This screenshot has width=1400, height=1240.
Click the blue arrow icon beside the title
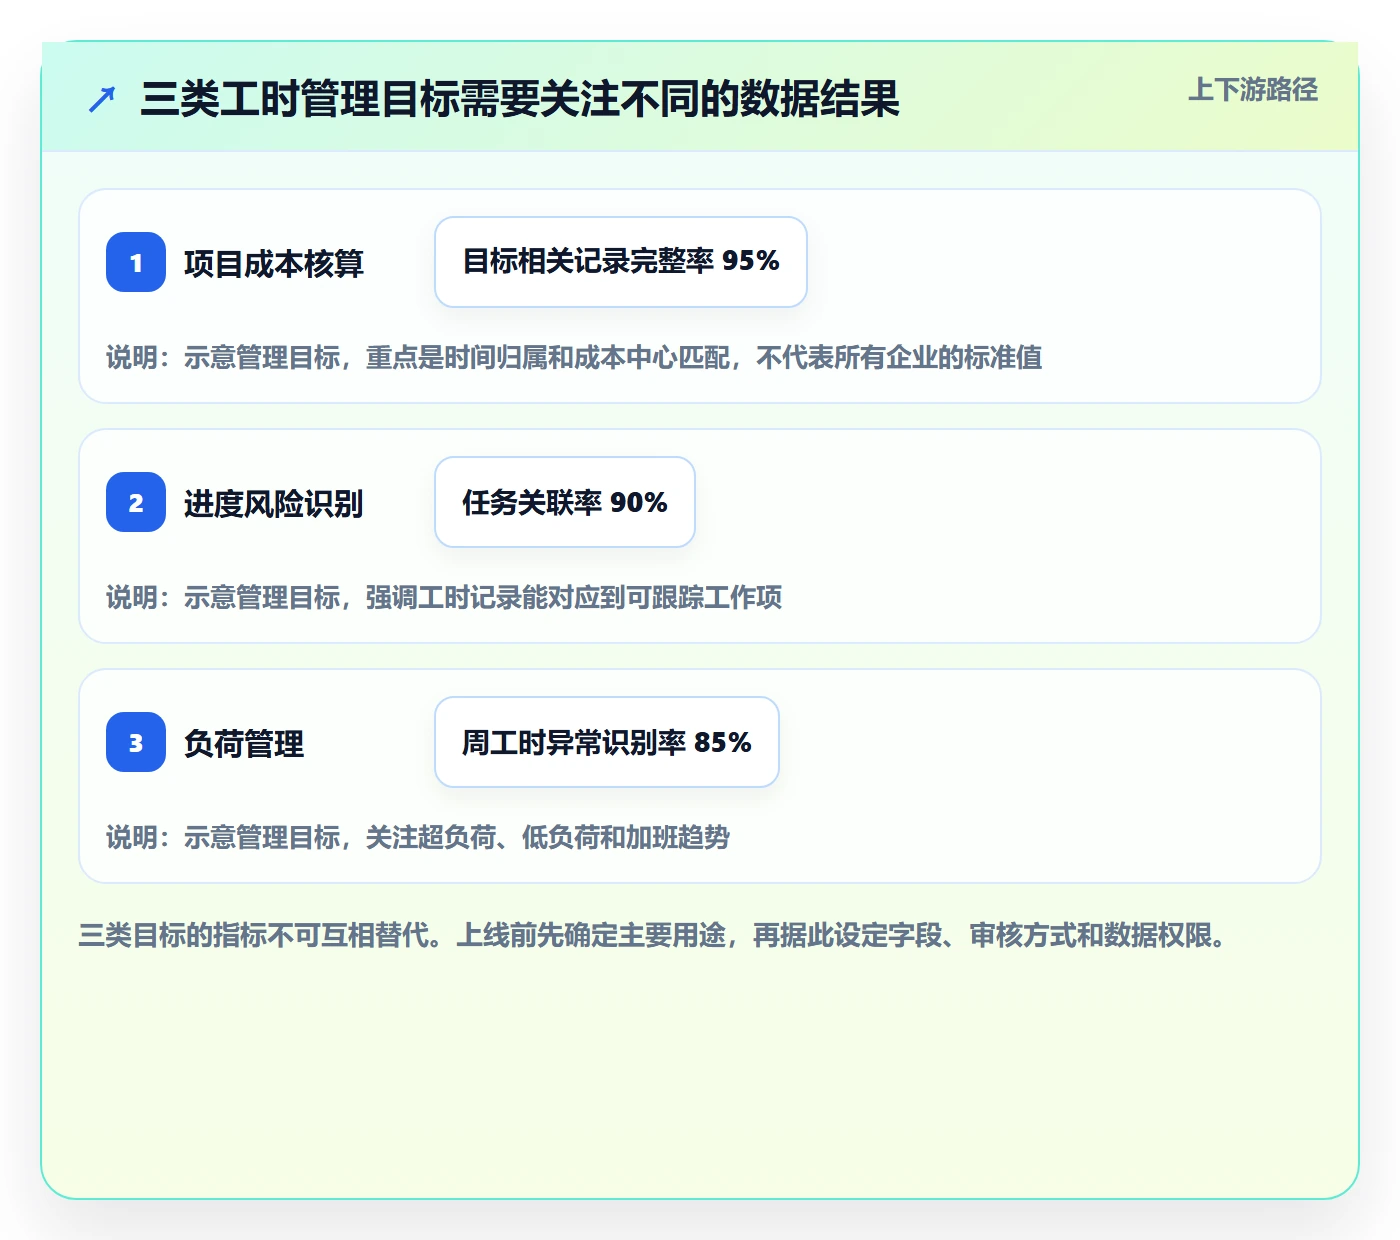click(102, 99)
